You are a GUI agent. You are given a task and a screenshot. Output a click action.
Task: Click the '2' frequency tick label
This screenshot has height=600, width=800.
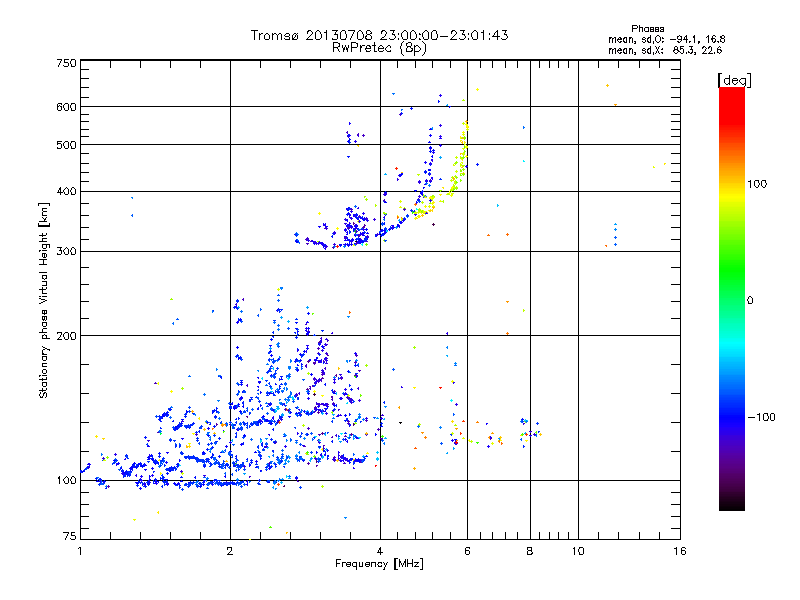(230, 551)
